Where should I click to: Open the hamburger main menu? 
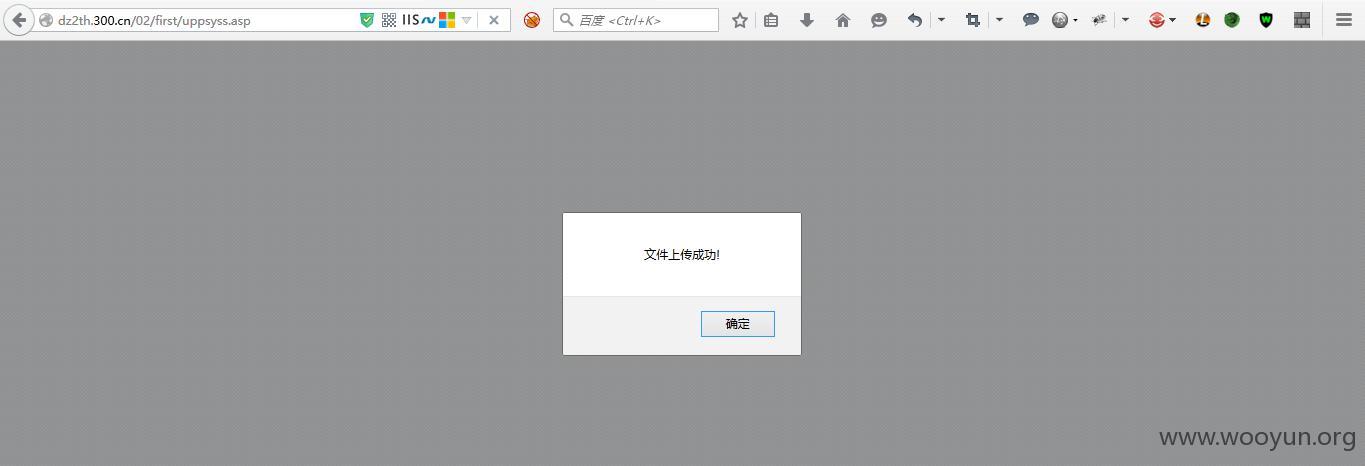(x=1344, y=20)
